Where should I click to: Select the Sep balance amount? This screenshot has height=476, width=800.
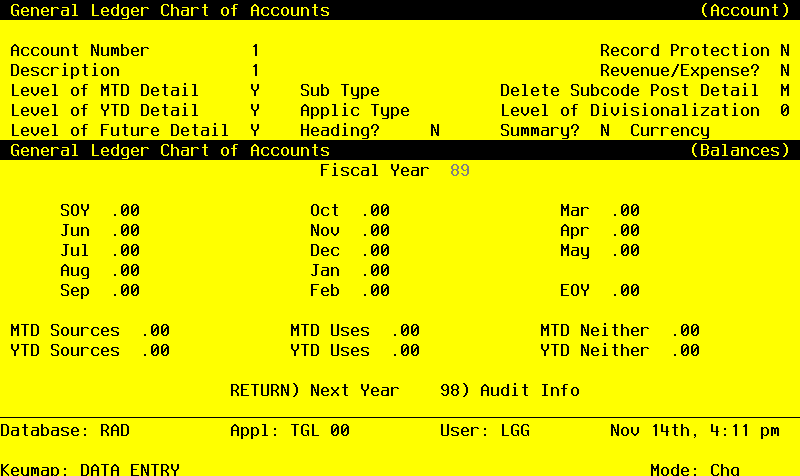(x=126, y=290)
